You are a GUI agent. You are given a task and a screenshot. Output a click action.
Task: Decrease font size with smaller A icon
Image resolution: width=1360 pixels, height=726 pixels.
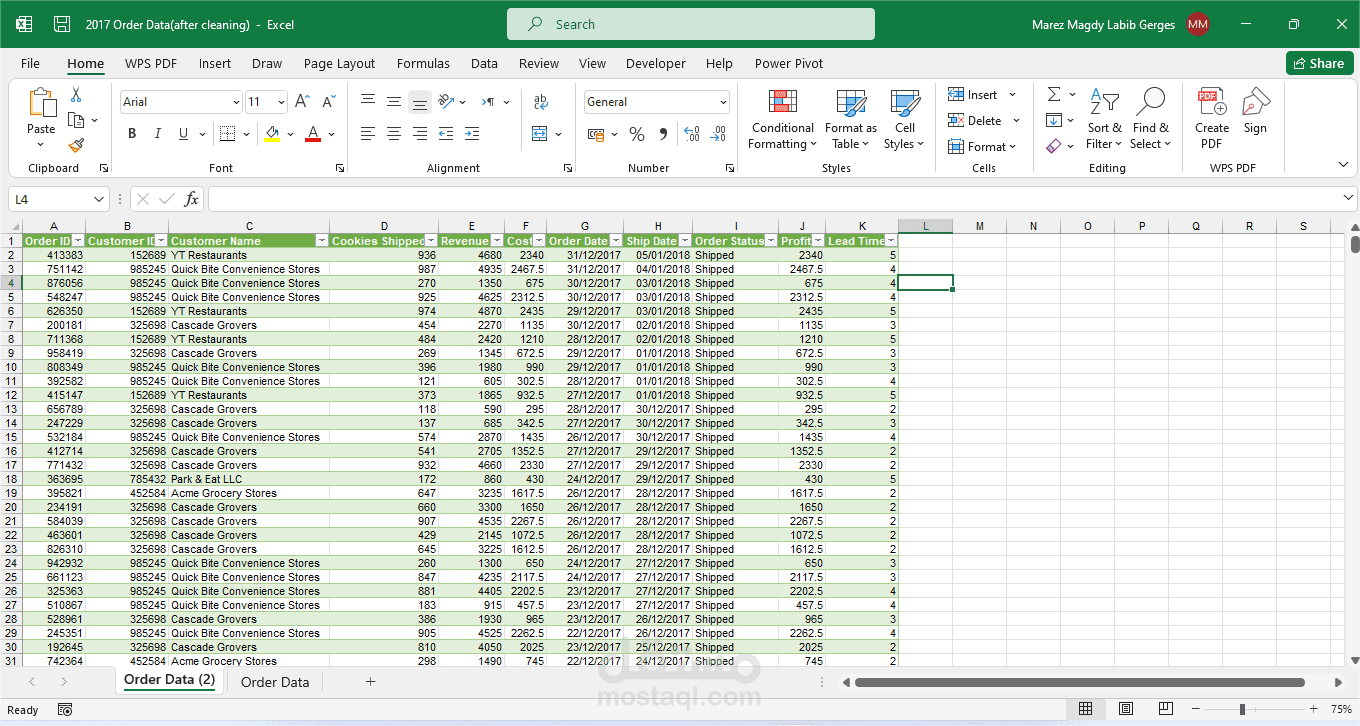click(329, 102)
